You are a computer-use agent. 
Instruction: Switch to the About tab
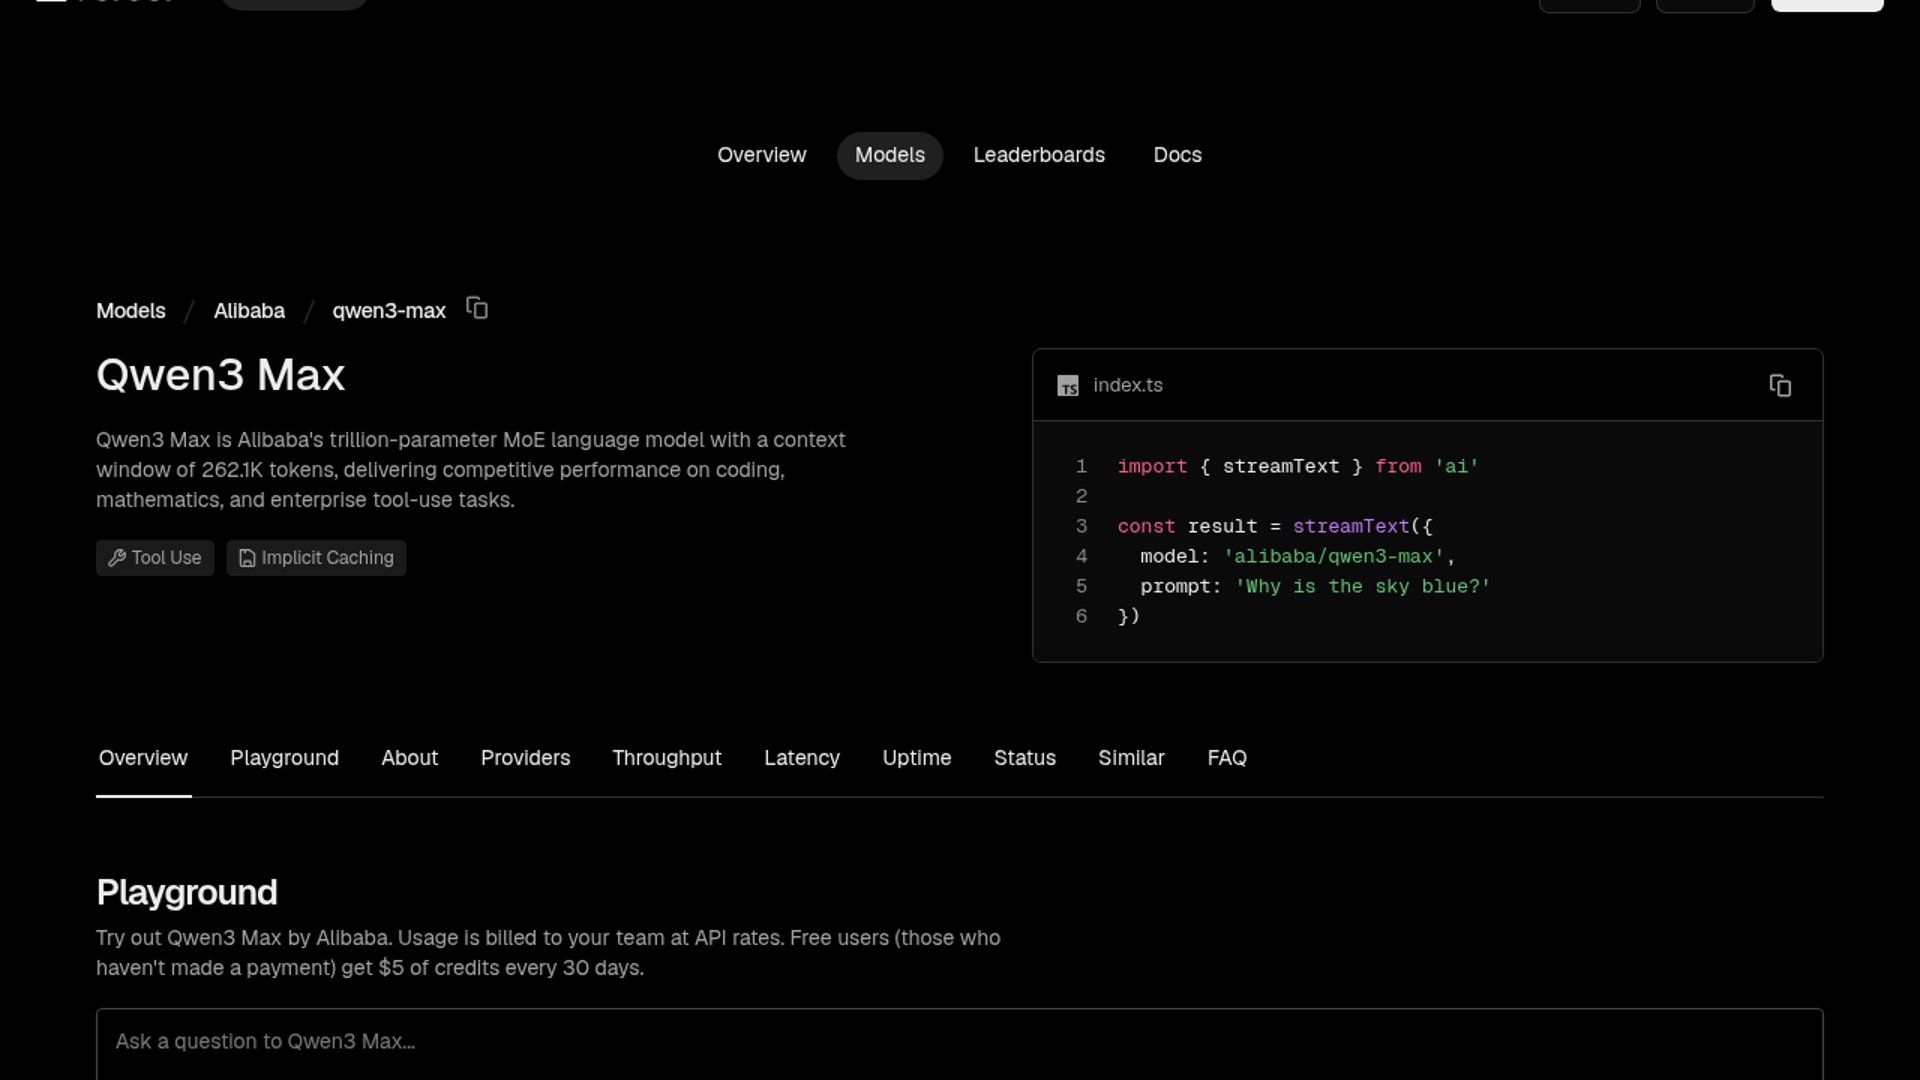[409, 758]
